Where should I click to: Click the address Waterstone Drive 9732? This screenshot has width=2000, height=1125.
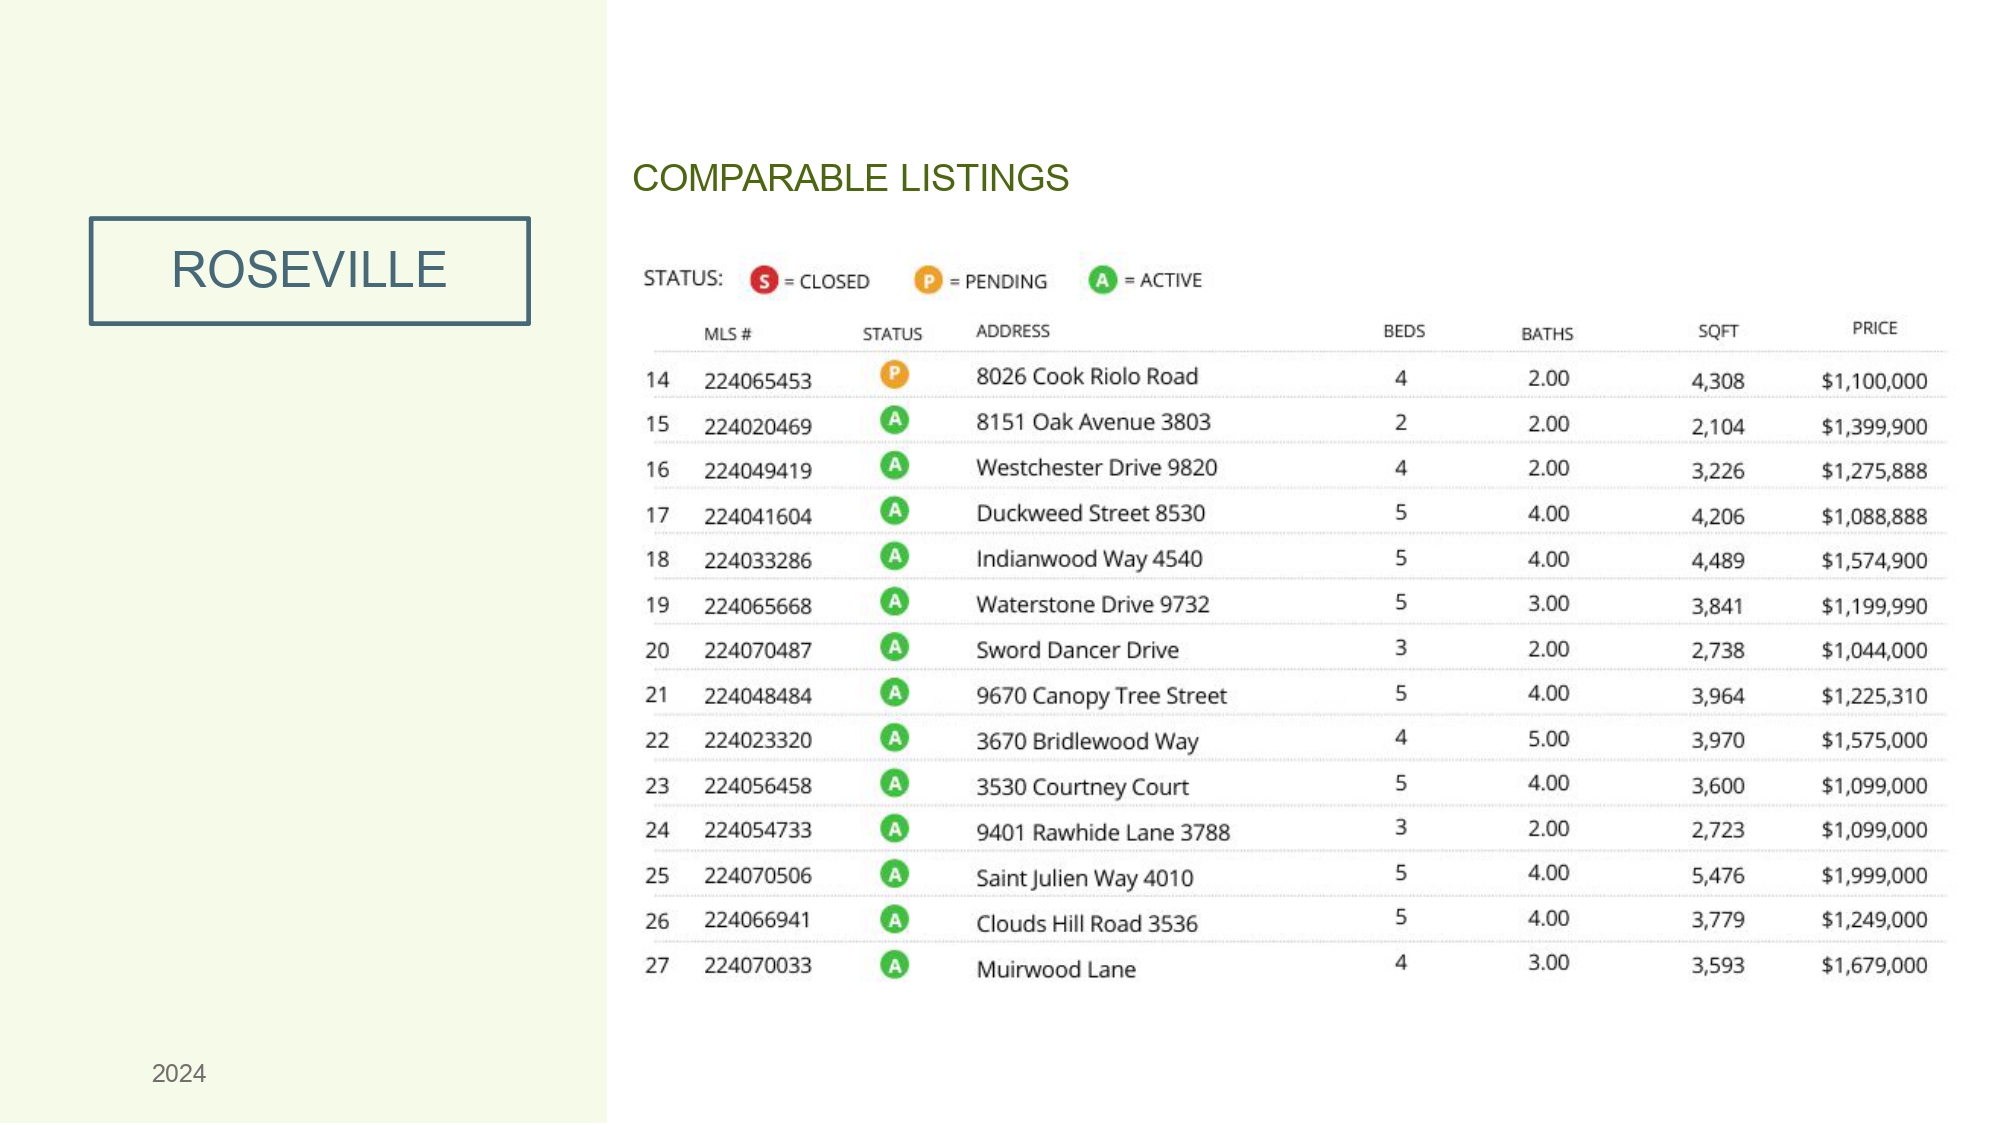pos(1093,605)
